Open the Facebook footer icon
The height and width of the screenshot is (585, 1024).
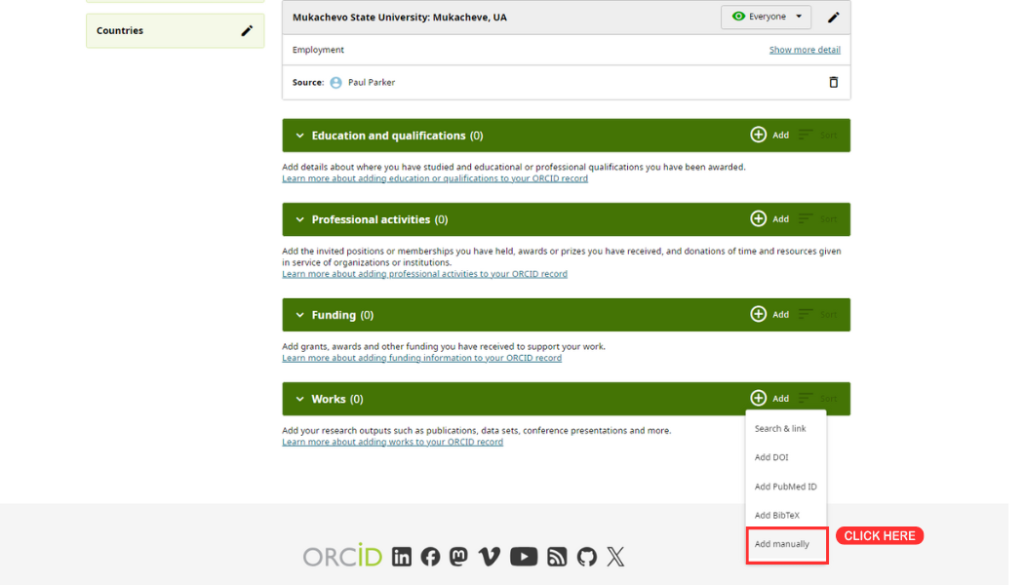(430, 556)
